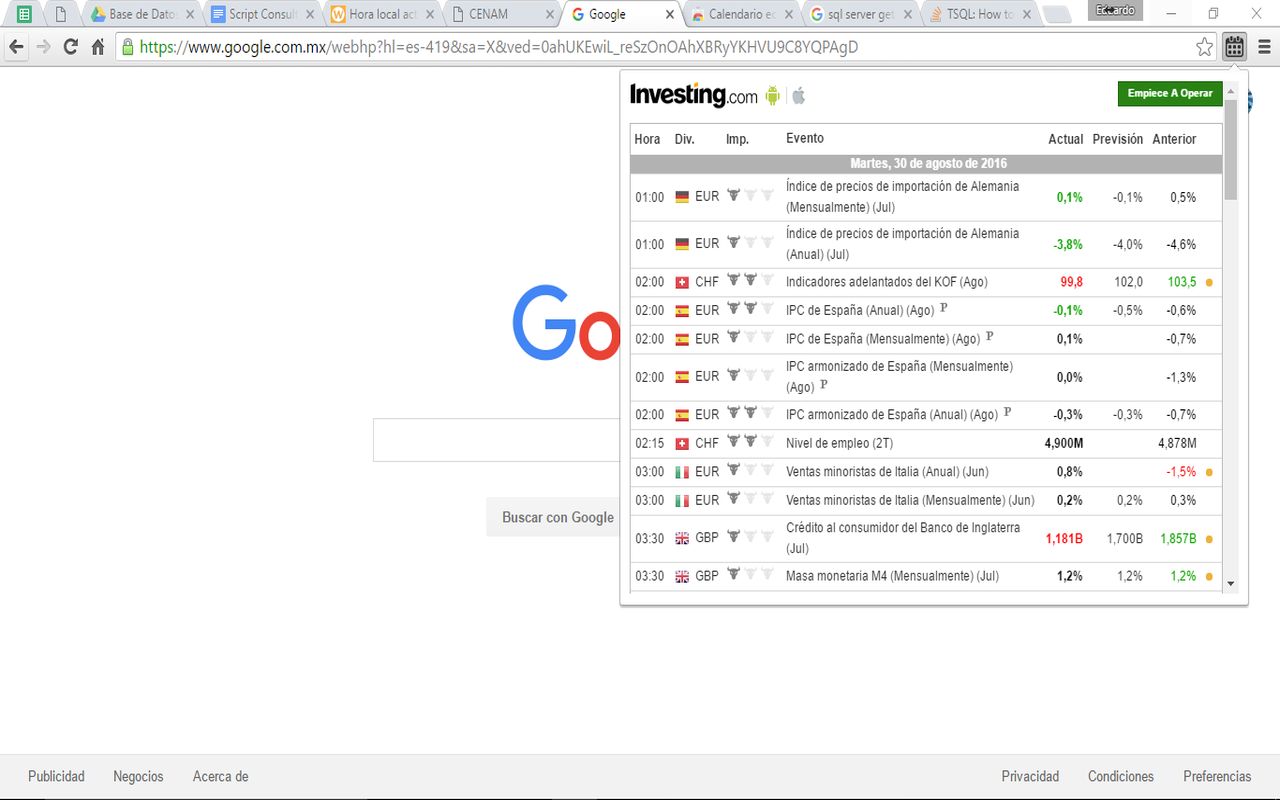Screen dimensions: 1280x800
Task: Click the Investing.com logo
Action: point(694,95)
